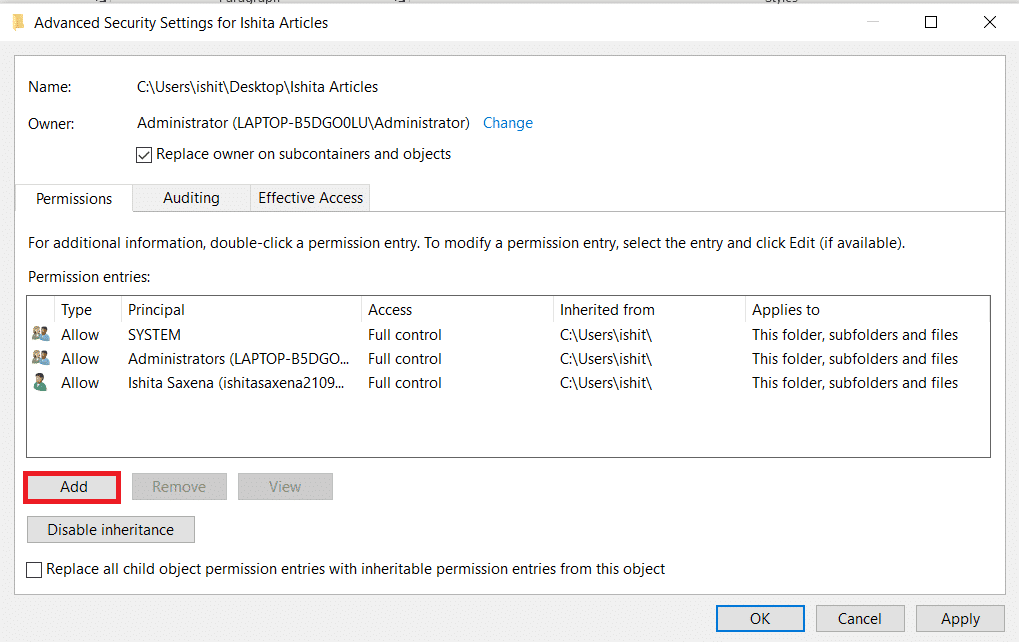Select the Permissions tab
1019x642 pixels.
click(x=73, y=199)
